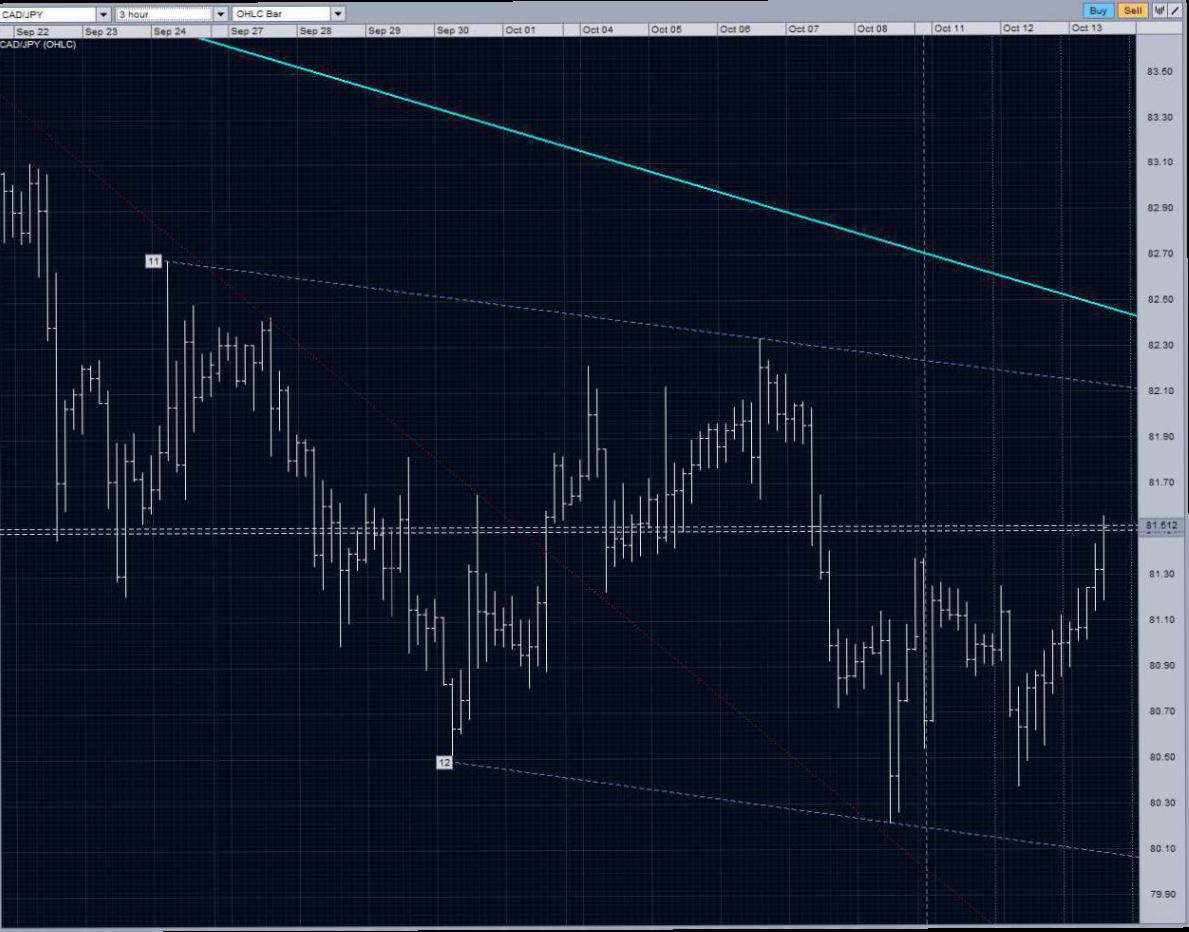Open the indicators icon next to Sell

(x=1158, y=11)
